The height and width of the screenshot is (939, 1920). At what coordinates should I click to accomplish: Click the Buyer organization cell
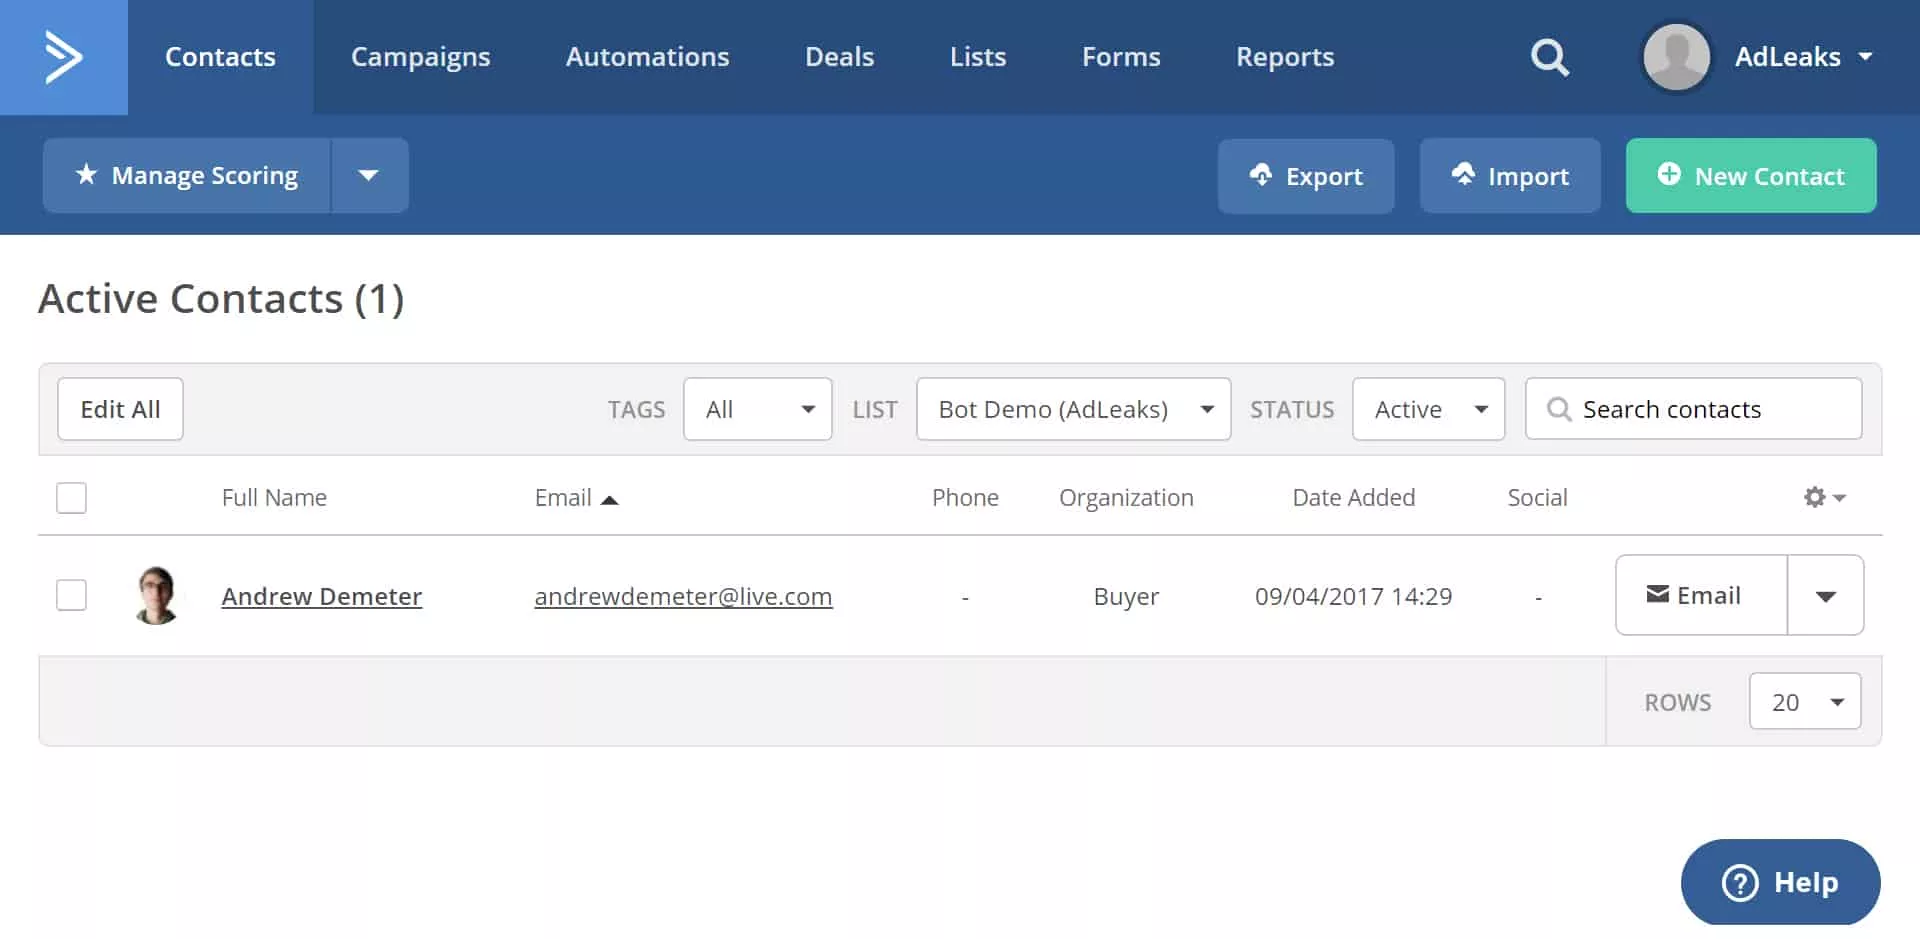click(x=1126, y=596)
